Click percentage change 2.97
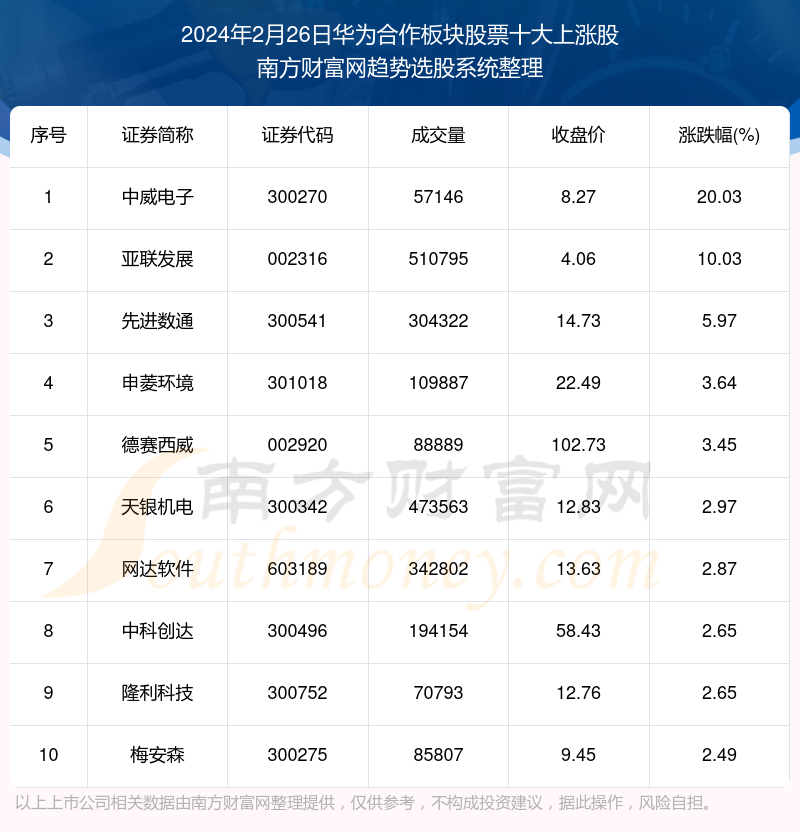Screen dimensions: 800x832 coord(719,507)
